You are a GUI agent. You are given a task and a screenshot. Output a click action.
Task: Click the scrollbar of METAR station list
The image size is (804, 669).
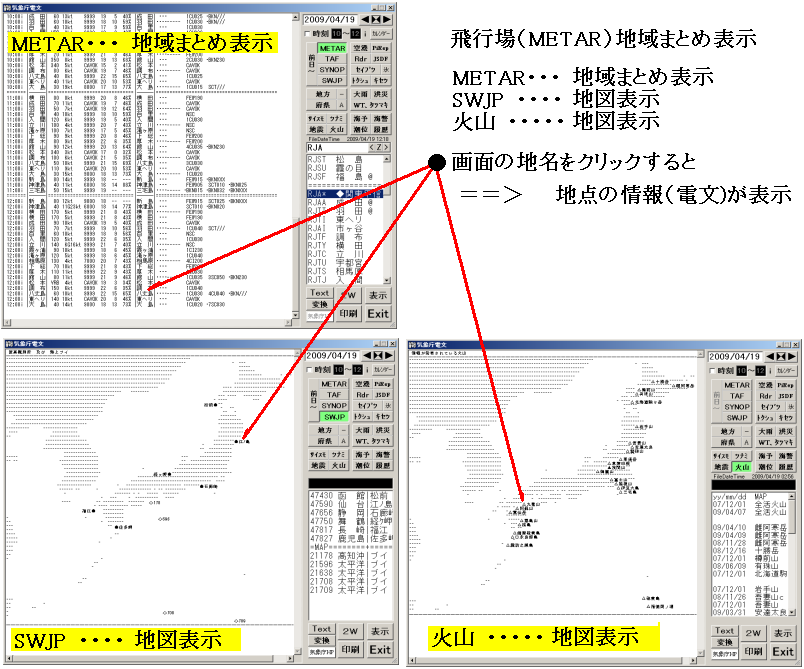pos(387,220)
